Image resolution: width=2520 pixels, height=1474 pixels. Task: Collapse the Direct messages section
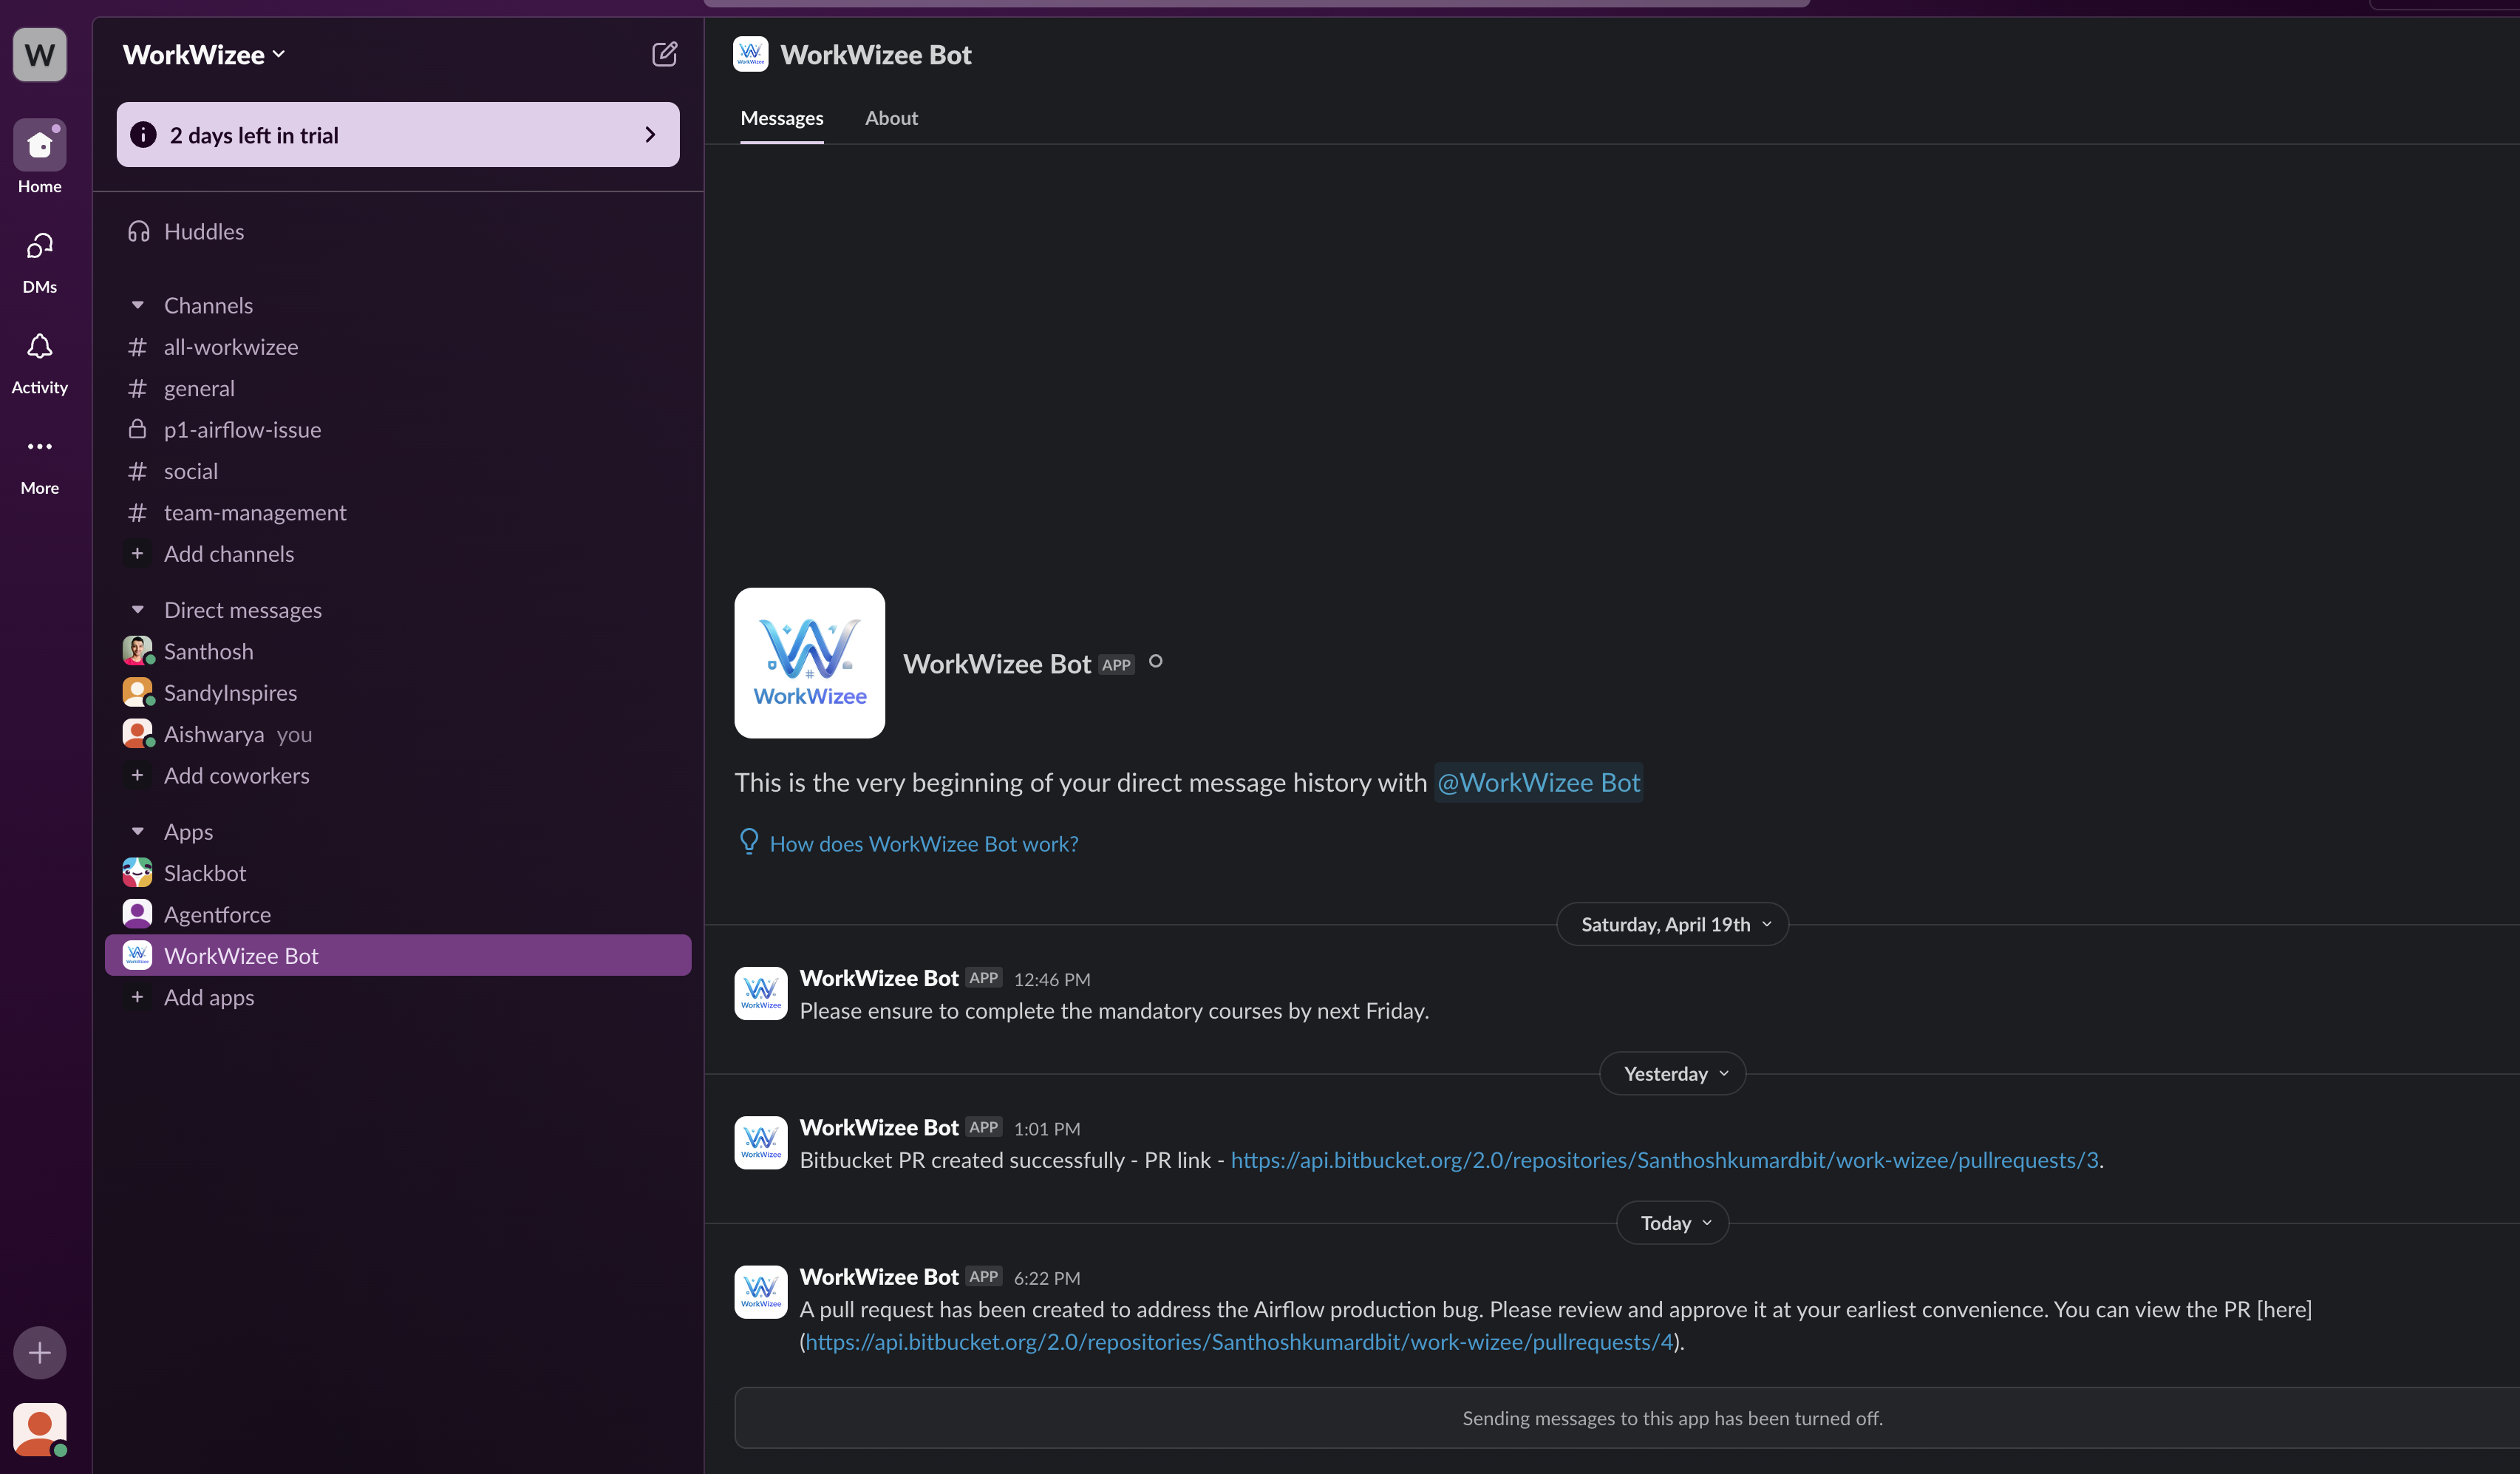138,610
